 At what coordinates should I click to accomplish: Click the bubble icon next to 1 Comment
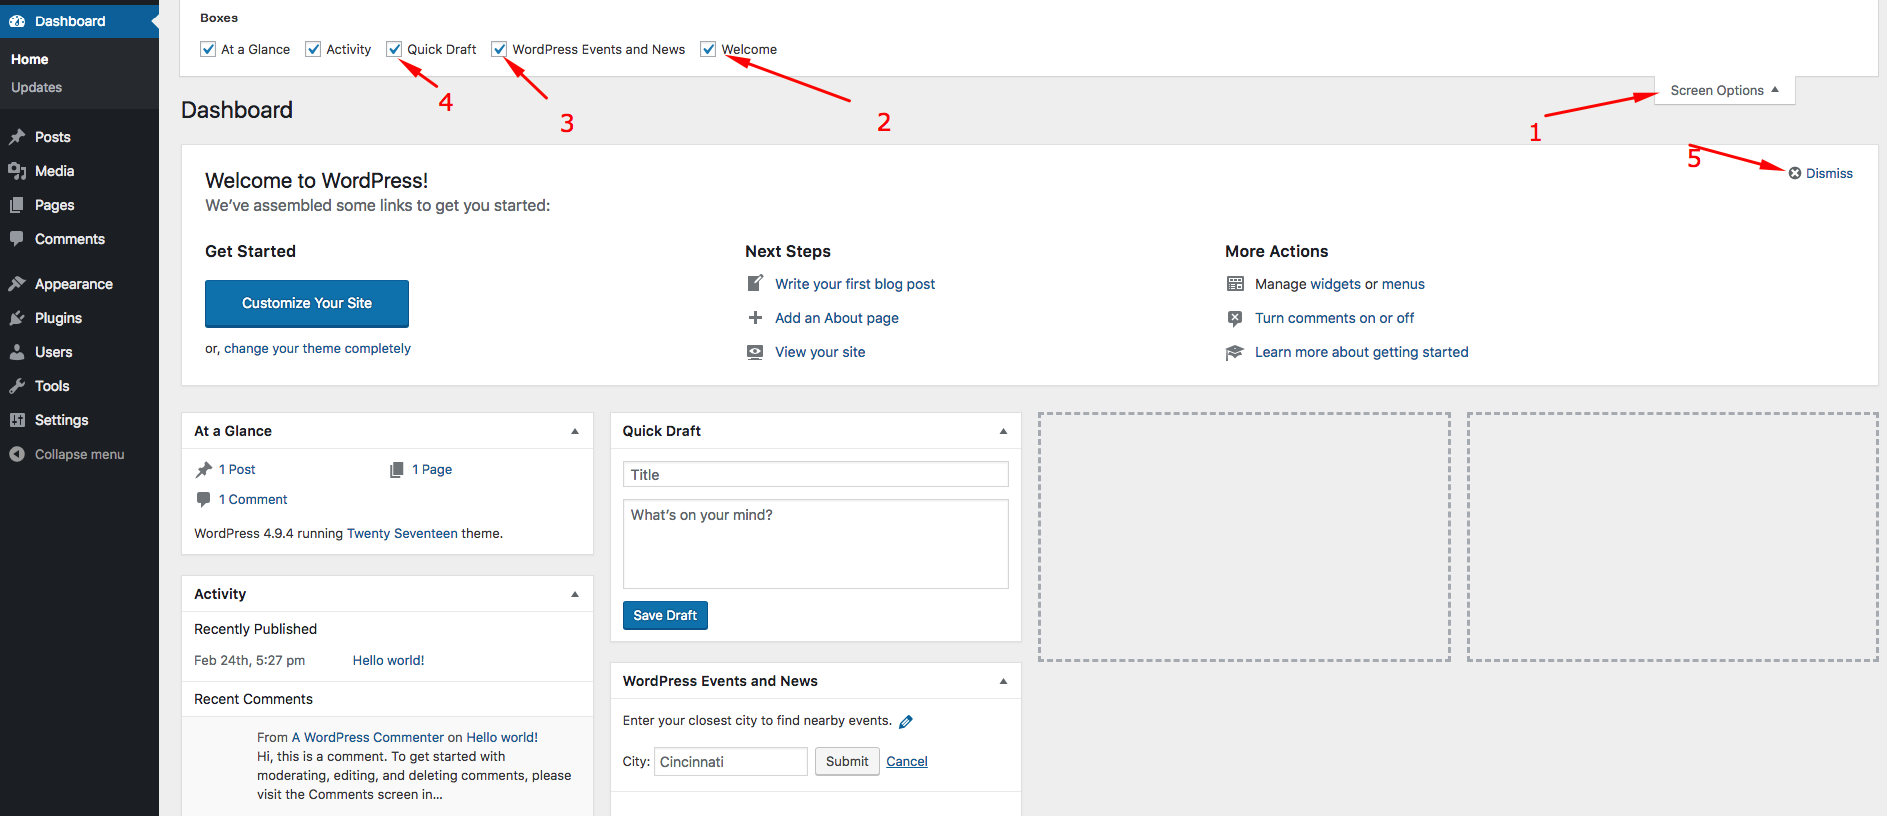(x=204, y=499)
